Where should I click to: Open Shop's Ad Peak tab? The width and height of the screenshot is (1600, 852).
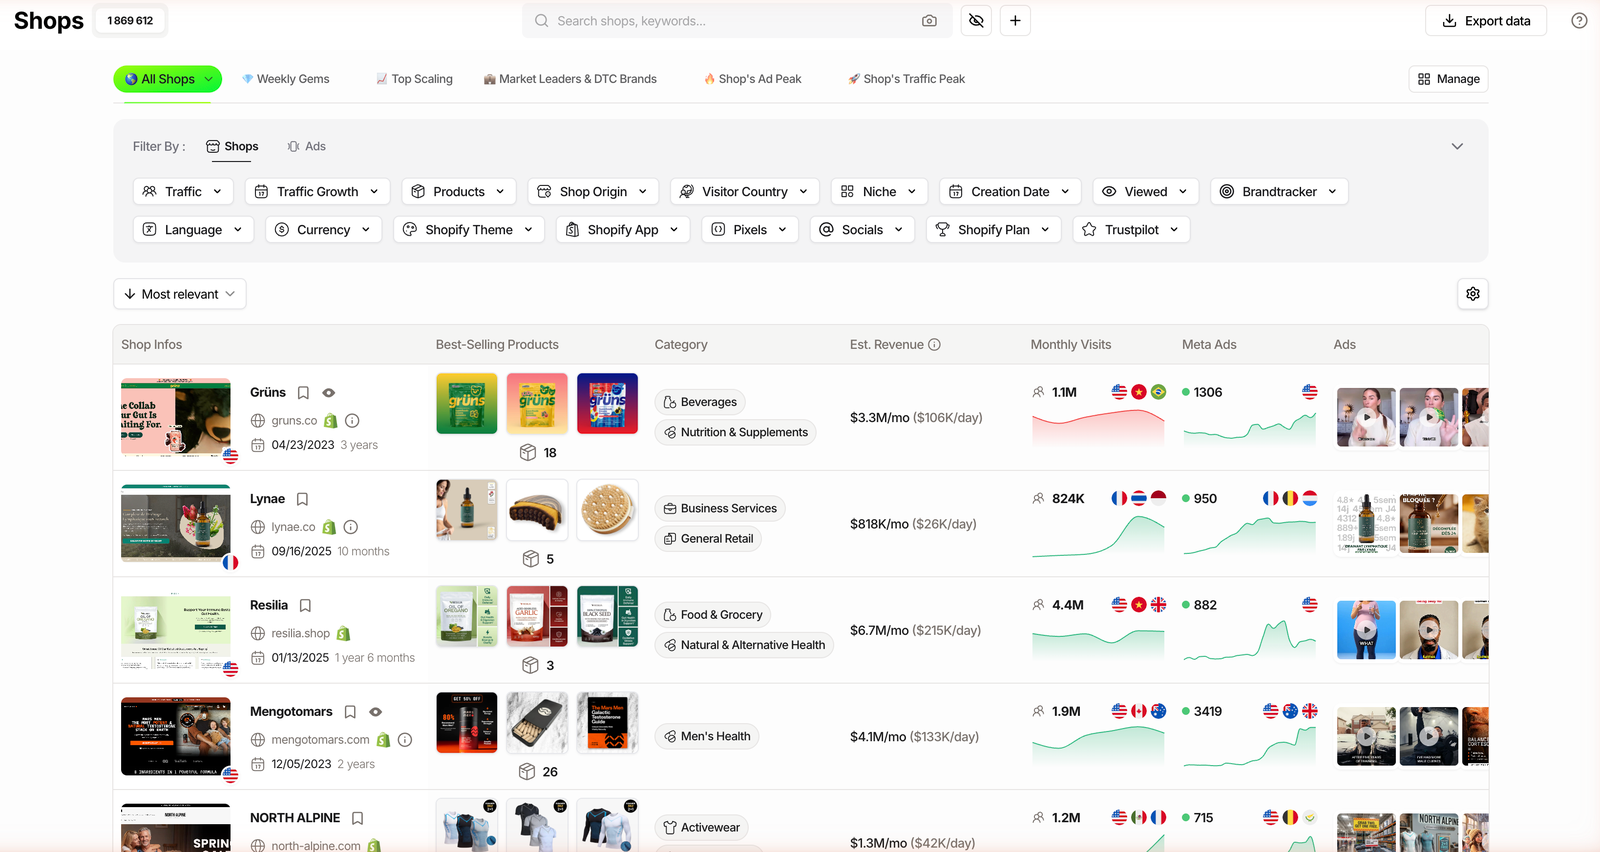pyautogui.click(x=753, y=79)
